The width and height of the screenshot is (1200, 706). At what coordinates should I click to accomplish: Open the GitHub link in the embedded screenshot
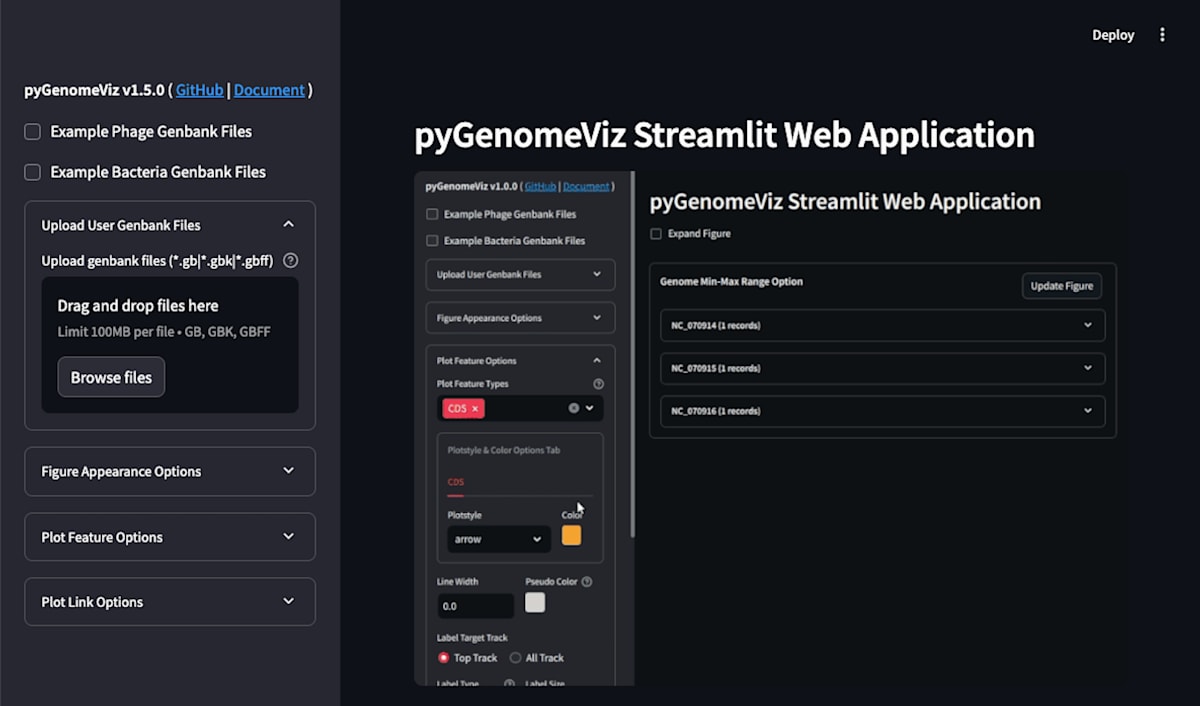540,186
